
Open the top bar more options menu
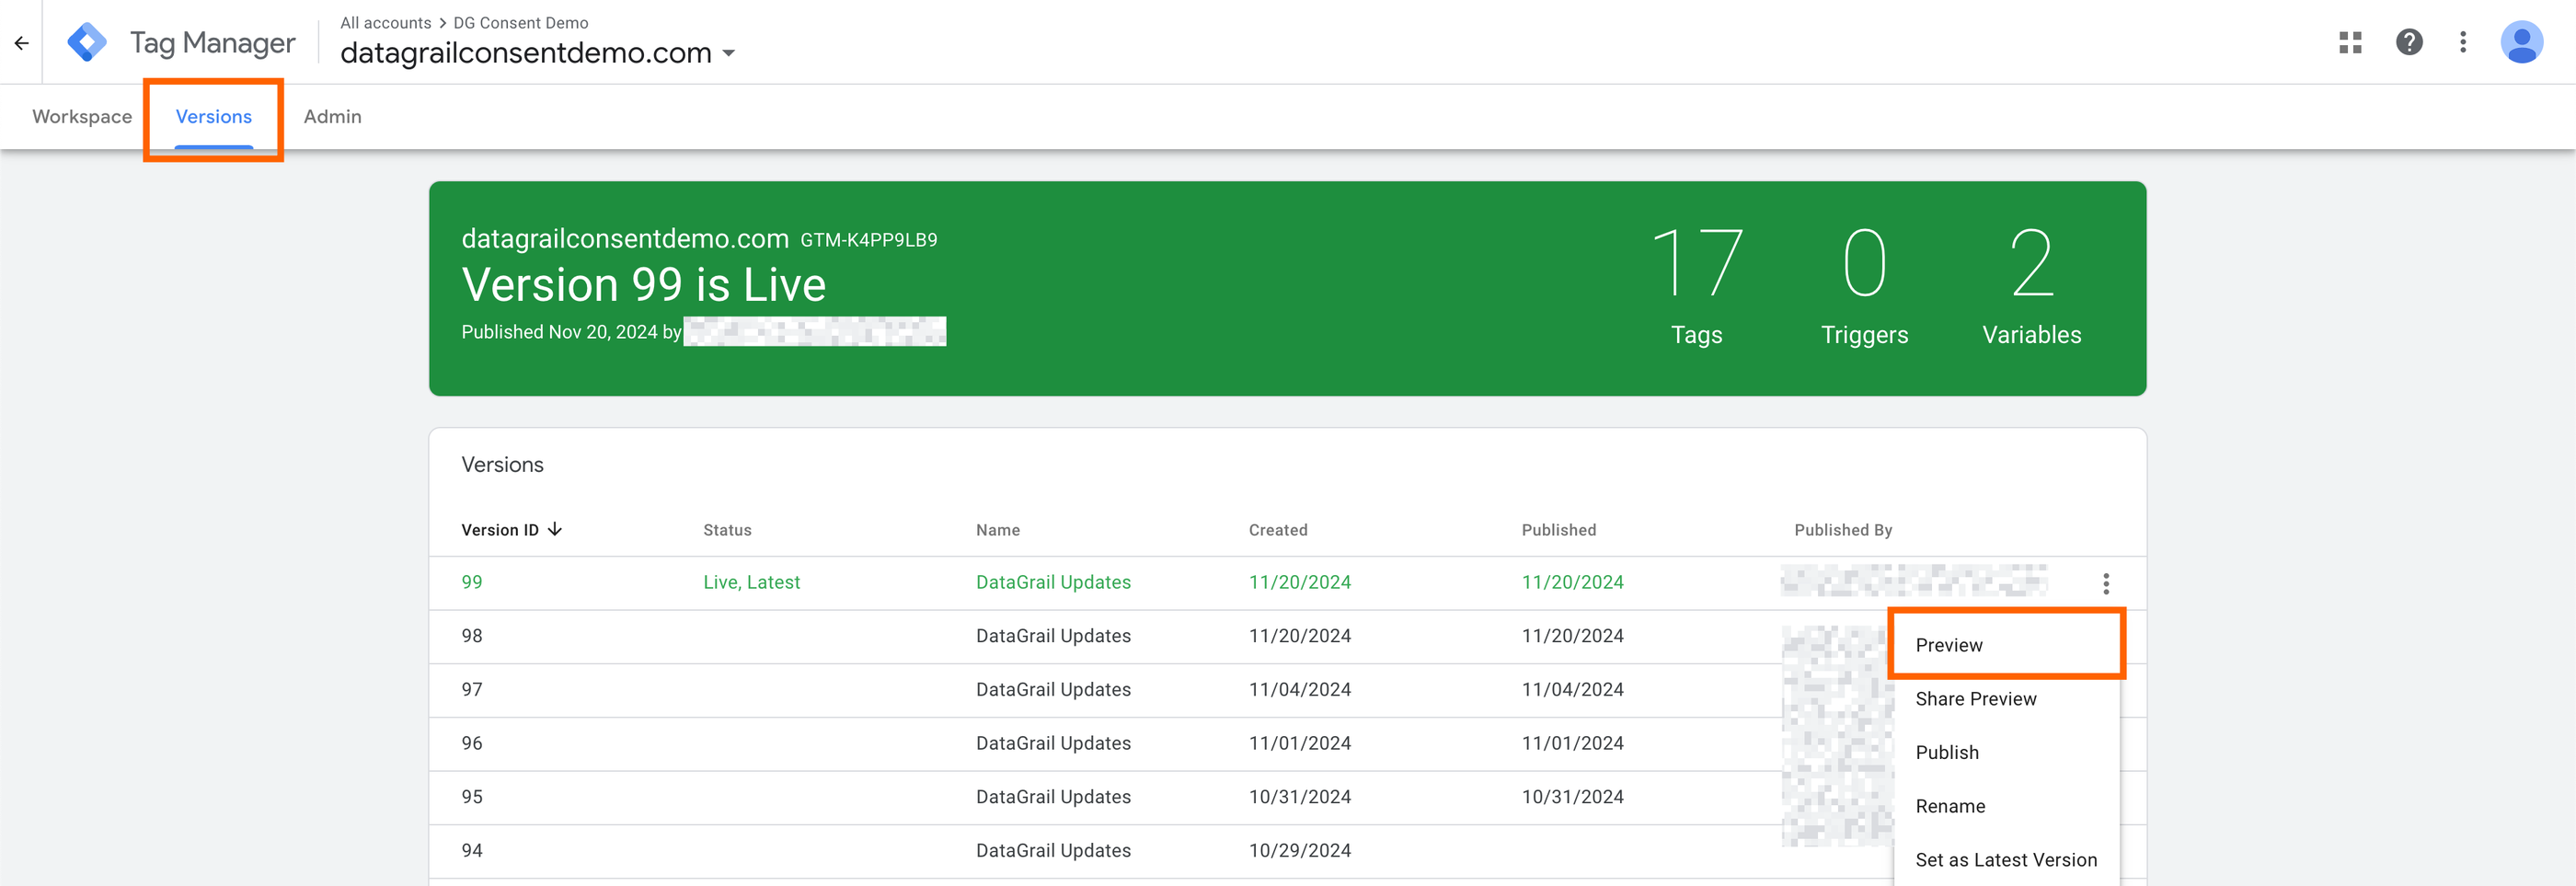2463,42
